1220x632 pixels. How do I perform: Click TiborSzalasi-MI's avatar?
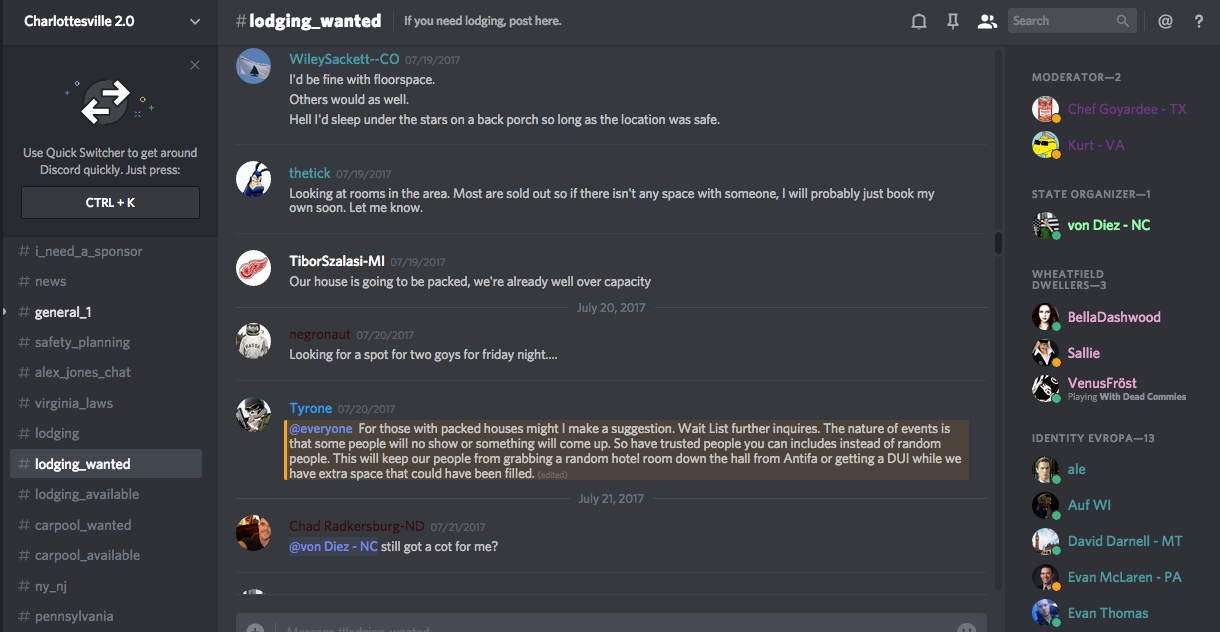253,268
